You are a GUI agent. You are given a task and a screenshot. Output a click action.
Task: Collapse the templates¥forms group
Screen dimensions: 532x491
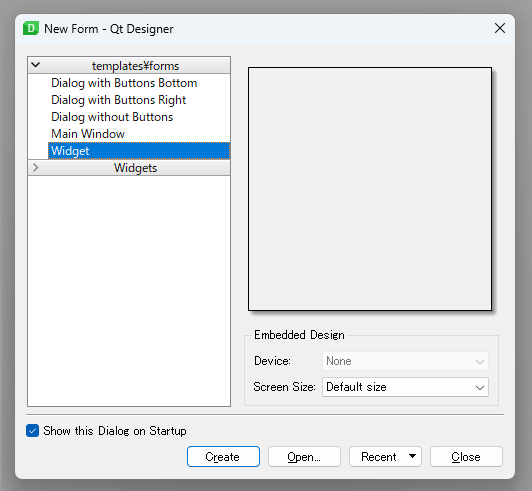coord(36,65)
